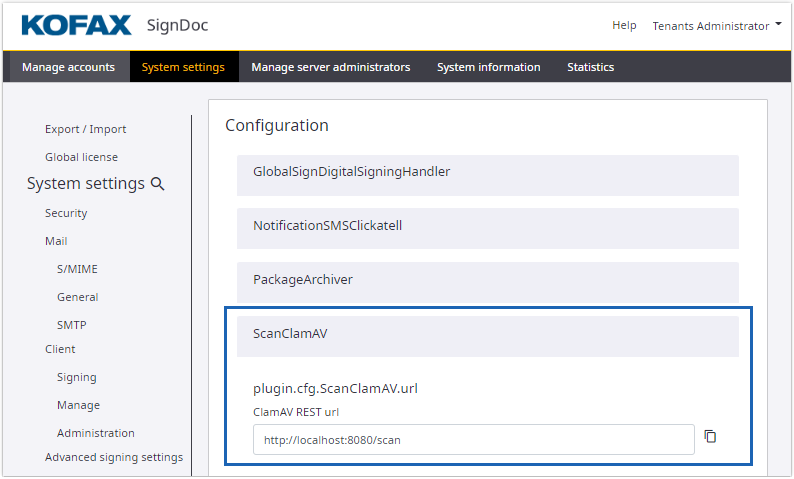Click the ClamAV REST url input field
This screenshot has height=479, width=794.
[x=473, y=439]
